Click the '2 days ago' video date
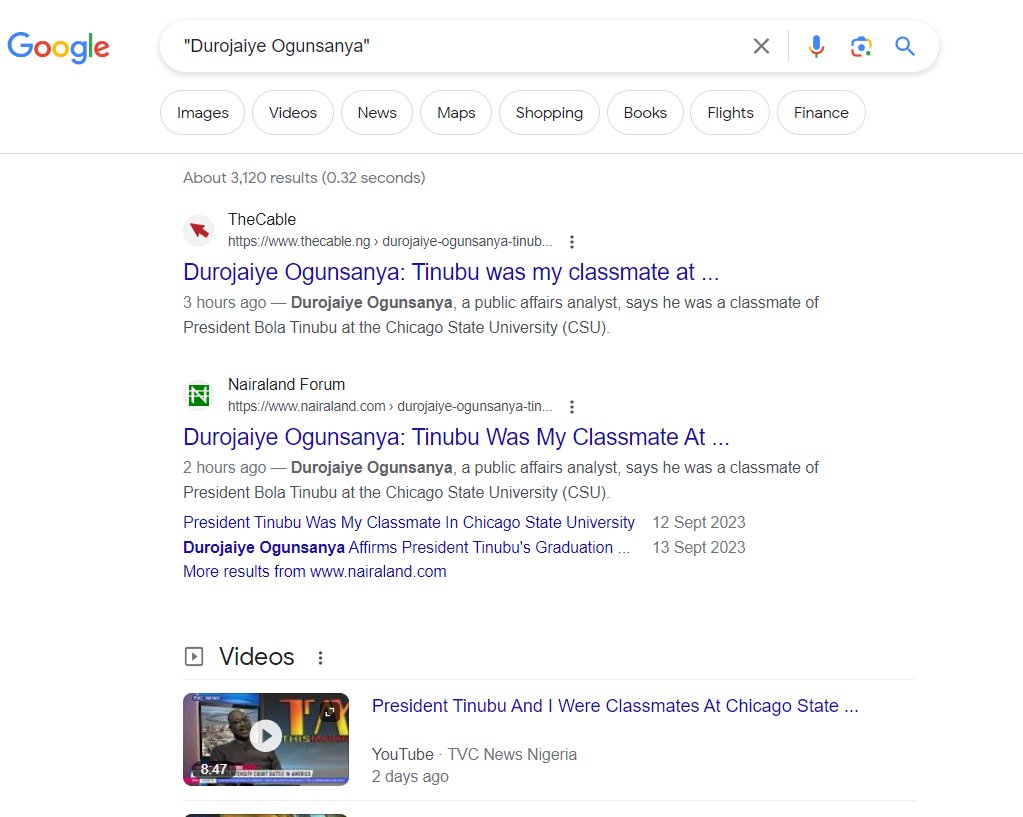This screenshot has width=1023, height=817. tap(410, 777)
